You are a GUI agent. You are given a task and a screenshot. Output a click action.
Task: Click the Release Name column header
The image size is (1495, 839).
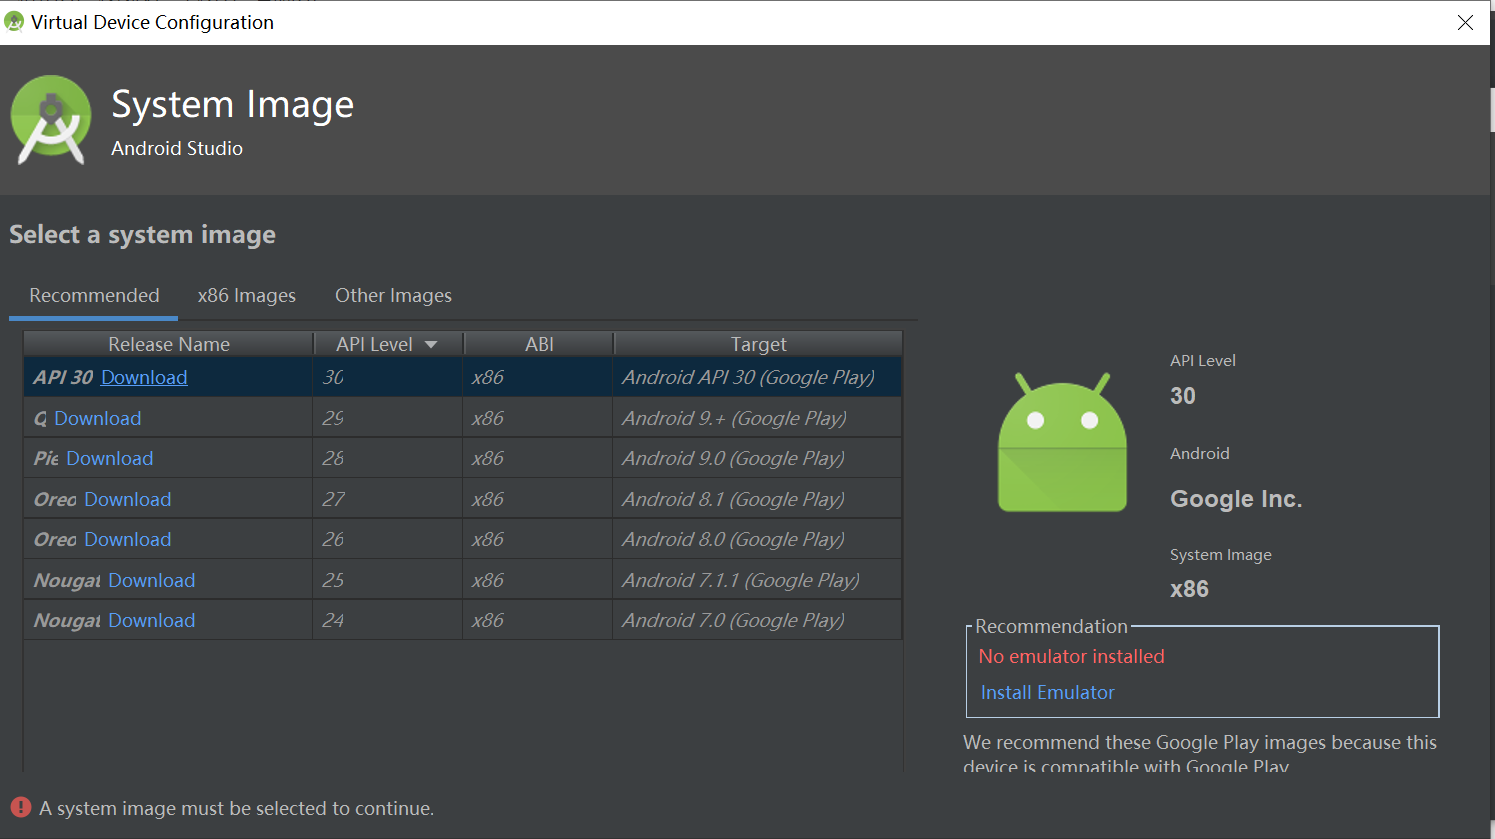pyautogui.click(x=169, y=344)
